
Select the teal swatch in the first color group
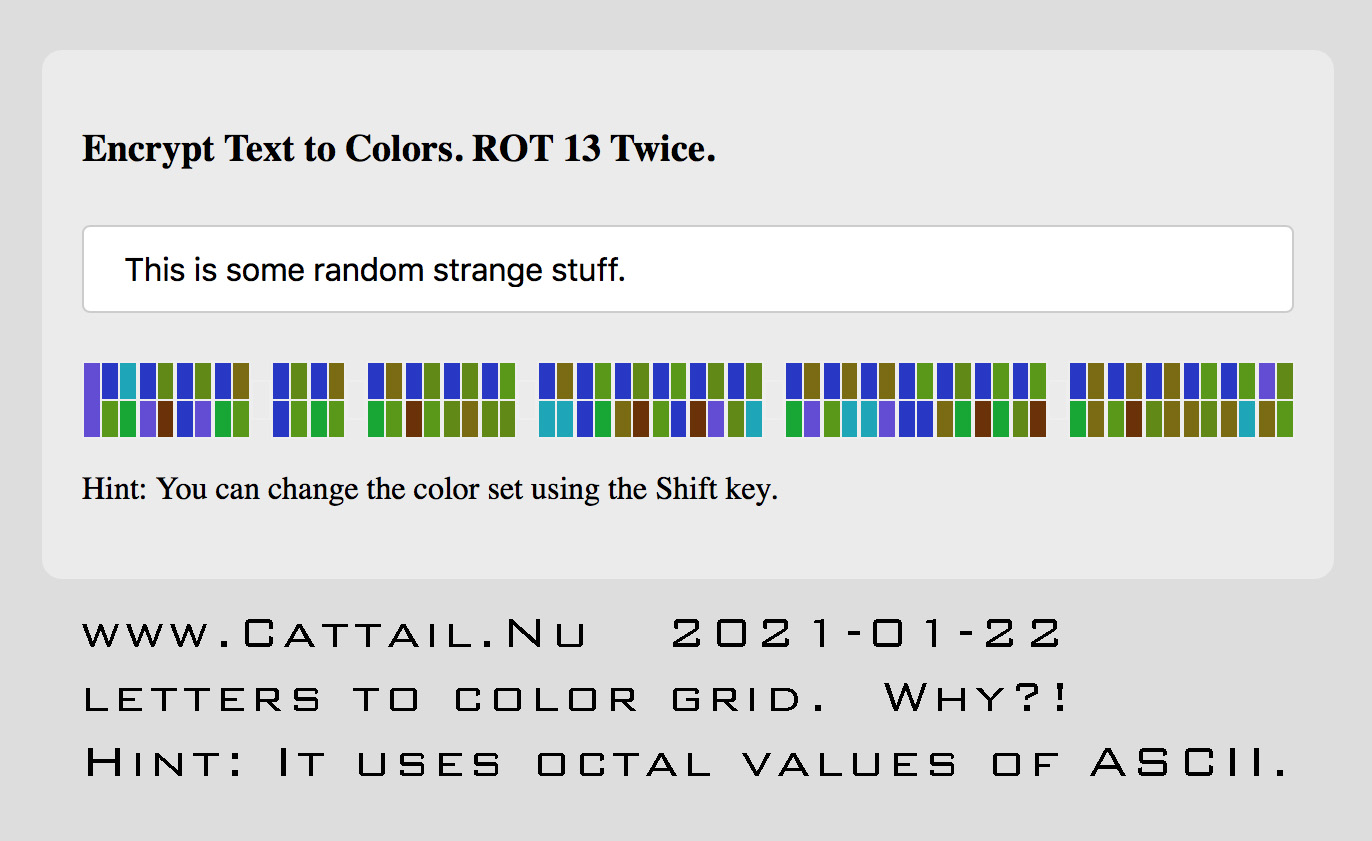tap(128, 381)
